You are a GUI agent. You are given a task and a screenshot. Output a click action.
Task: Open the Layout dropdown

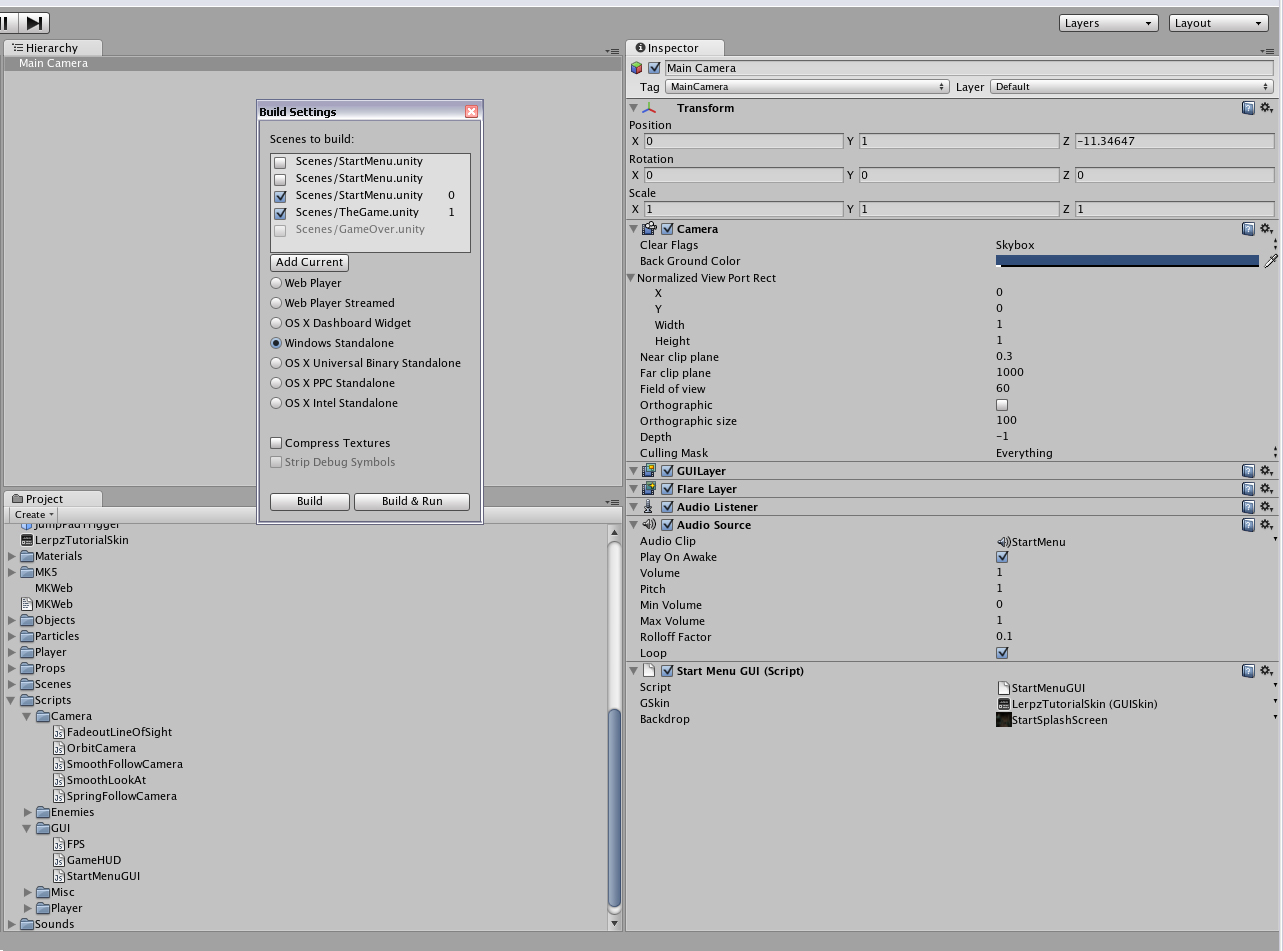click(x=1218, y=22)
